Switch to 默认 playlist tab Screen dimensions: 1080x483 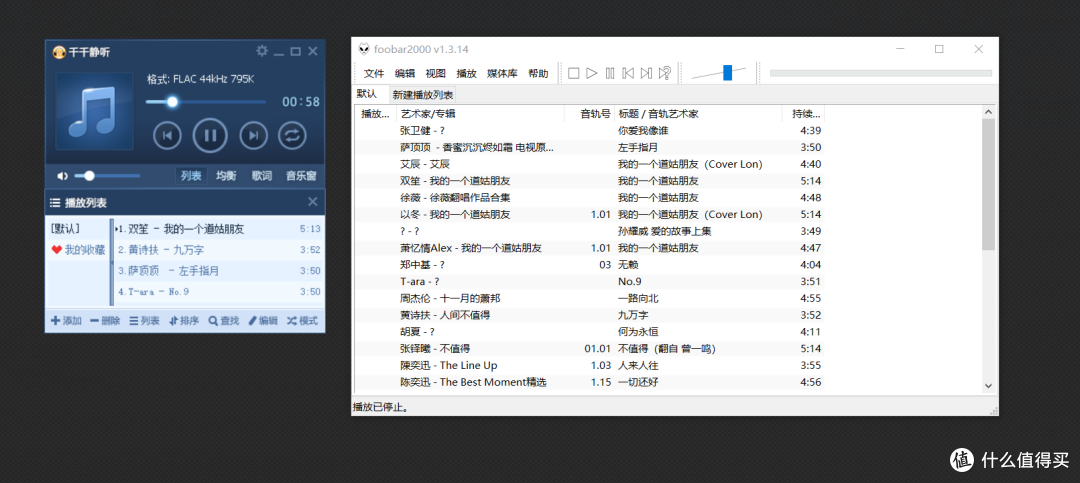tap(367, 94)
